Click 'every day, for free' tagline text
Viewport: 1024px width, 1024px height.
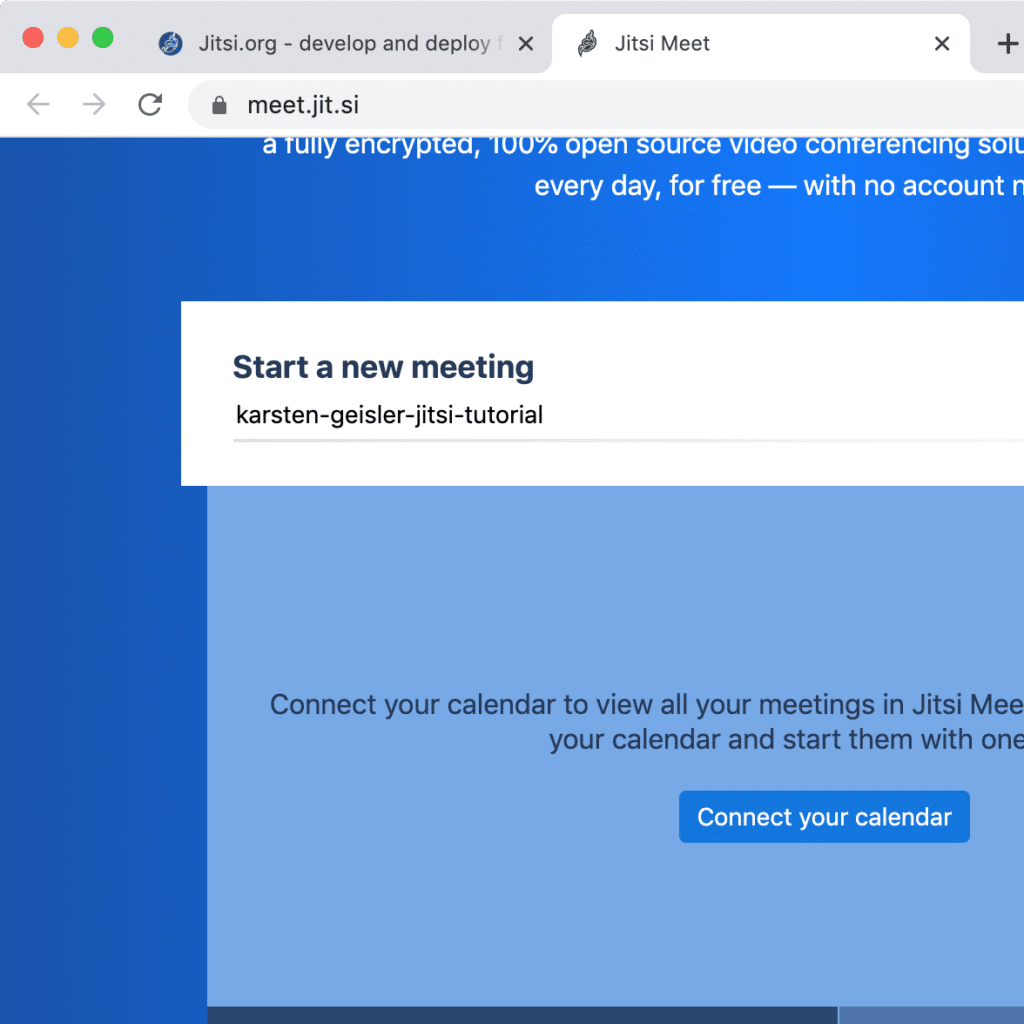648,186
